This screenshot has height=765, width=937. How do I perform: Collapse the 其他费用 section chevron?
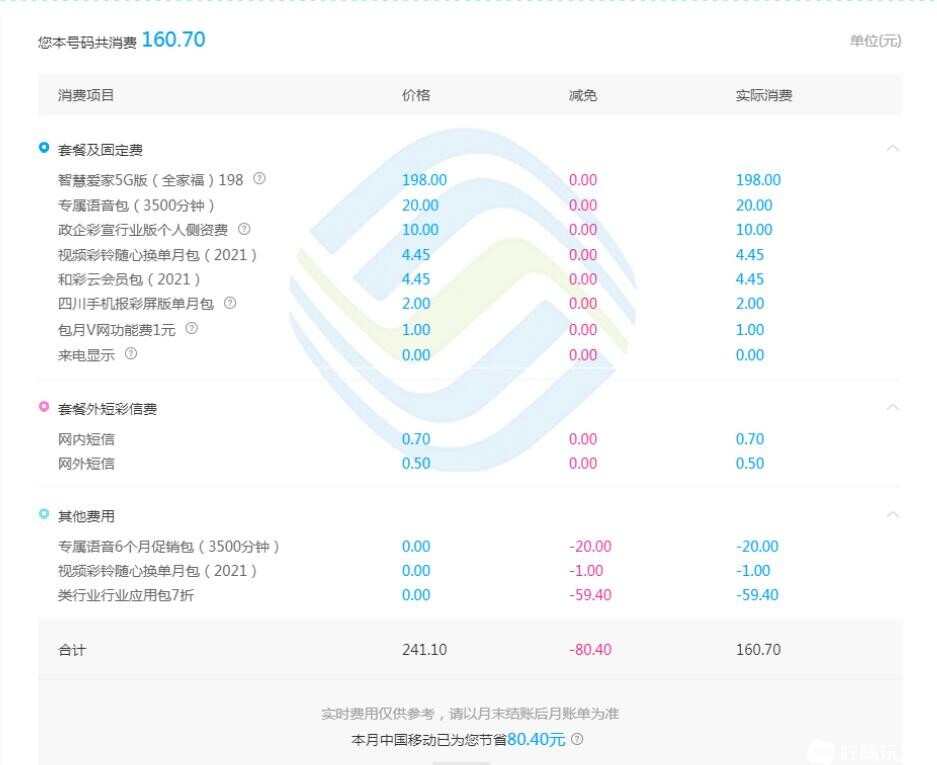pyautogui.click(x=893, y=515)
